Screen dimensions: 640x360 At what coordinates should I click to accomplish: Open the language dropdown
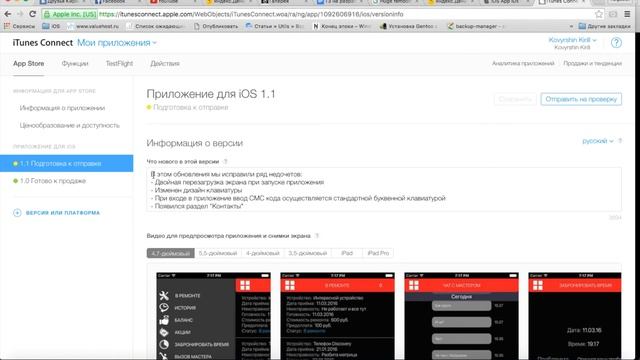click(598, 141)
